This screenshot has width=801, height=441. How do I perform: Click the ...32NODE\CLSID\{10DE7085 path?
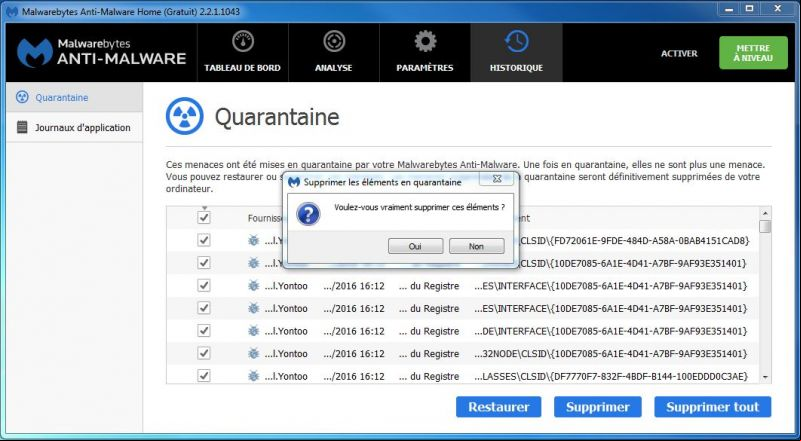pos(611,354)
